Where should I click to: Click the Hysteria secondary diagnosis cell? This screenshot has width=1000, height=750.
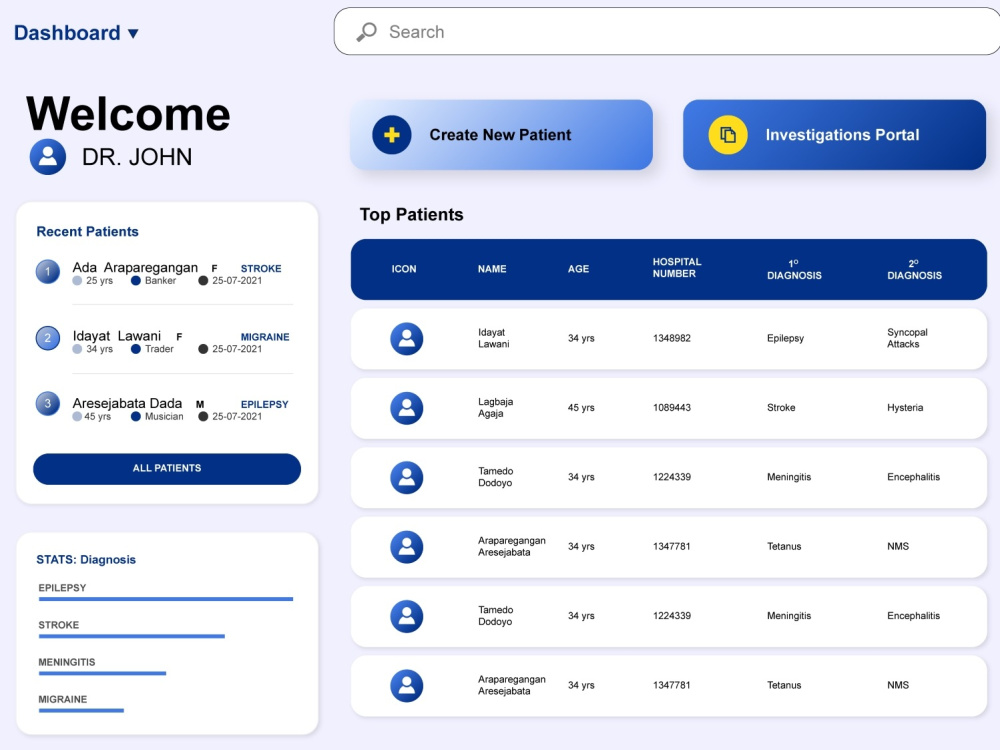coord(905,408)
